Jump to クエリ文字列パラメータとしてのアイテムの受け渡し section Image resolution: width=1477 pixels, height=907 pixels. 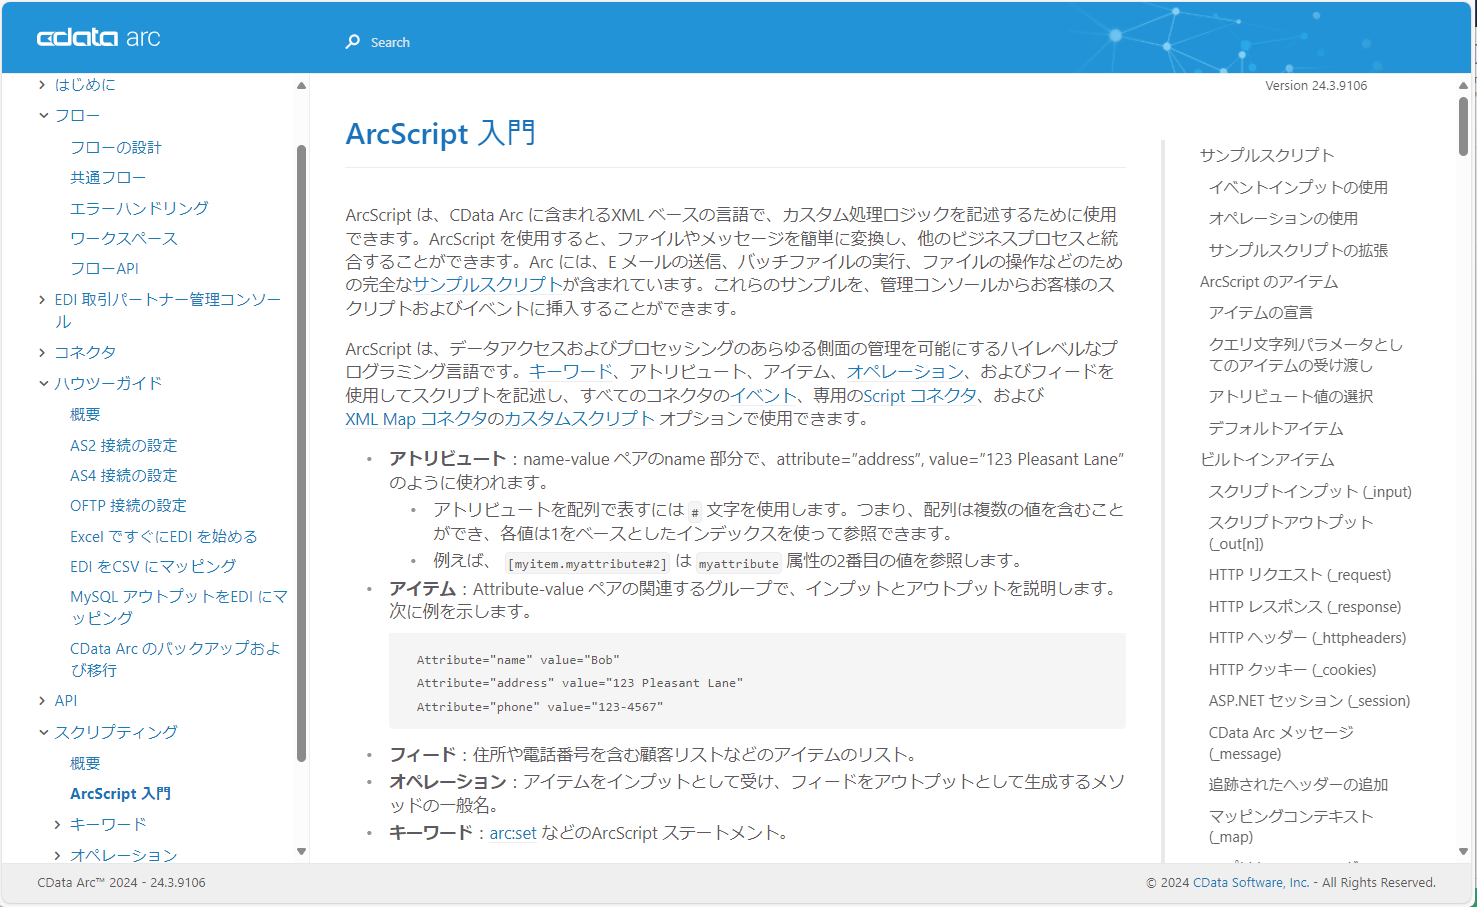[1306, 355]
